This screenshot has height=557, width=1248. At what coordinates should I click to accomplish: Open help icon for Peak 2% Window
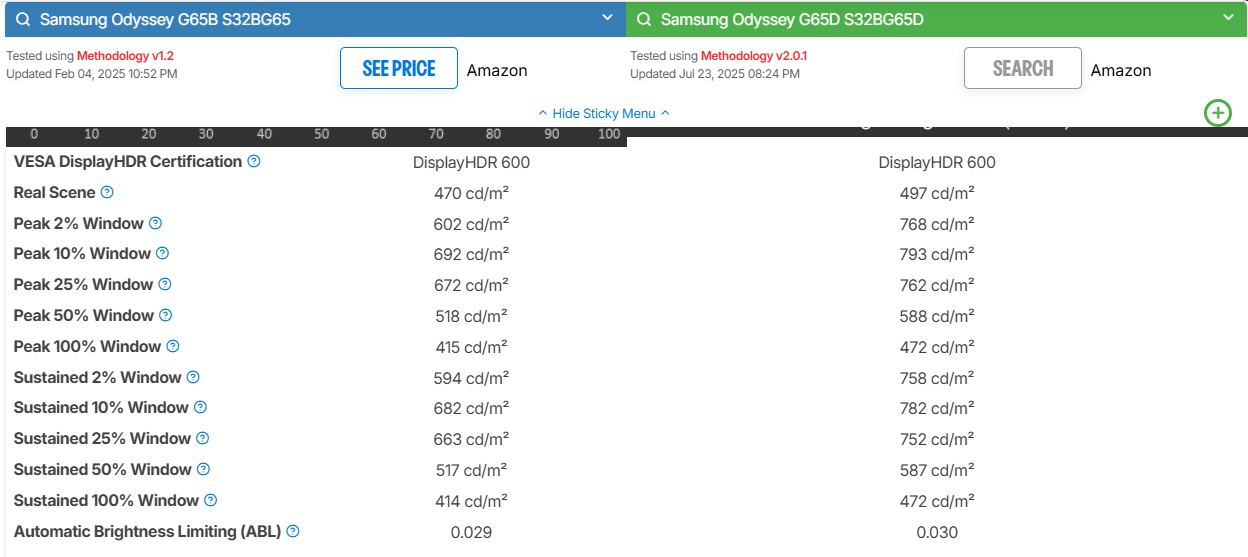155,223
